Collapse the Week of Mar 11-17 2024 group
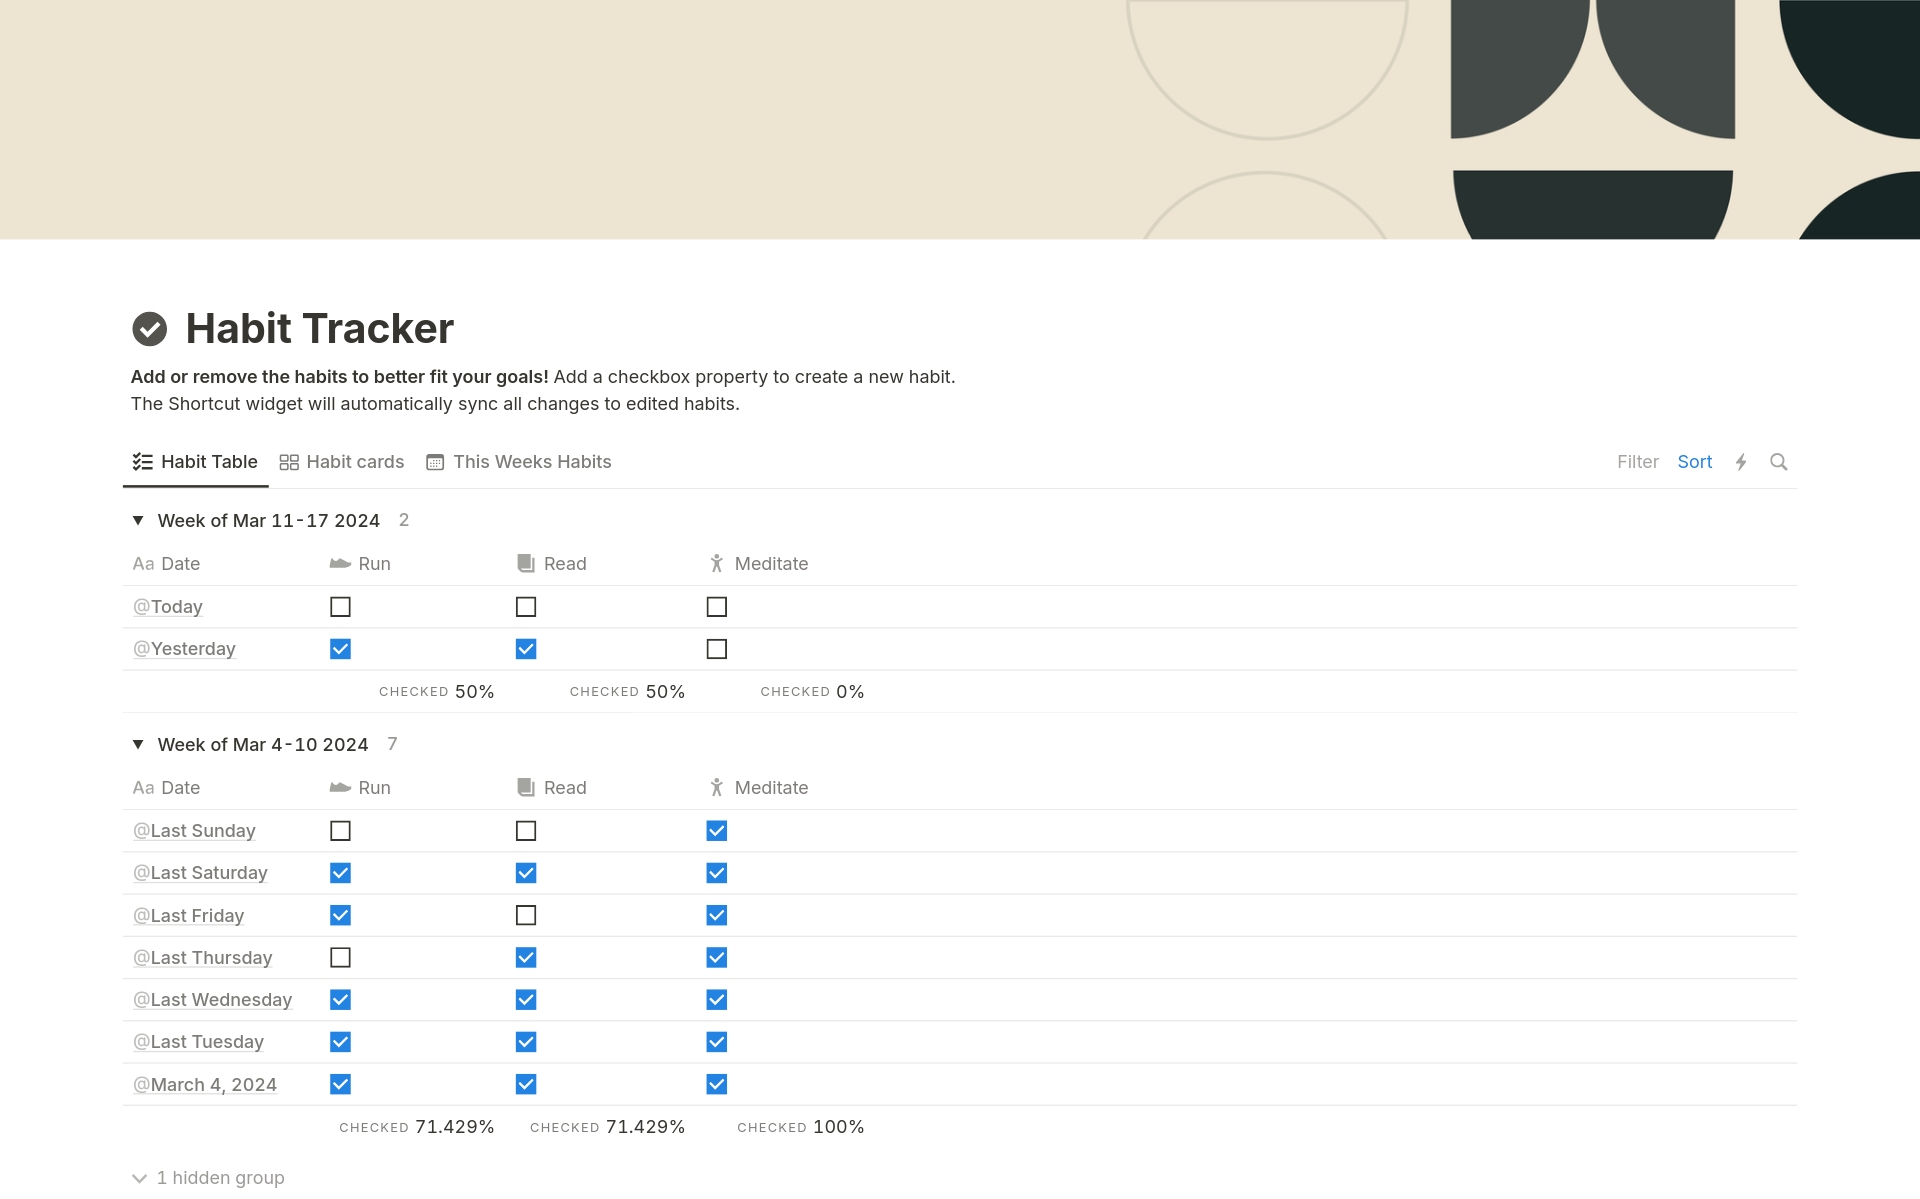Screen dimensions: 1920x1199 (138, 521)
